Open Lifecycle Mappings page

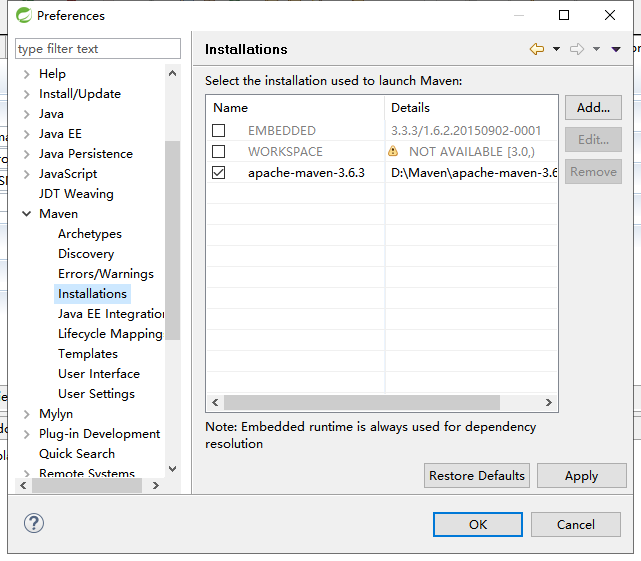110,334
